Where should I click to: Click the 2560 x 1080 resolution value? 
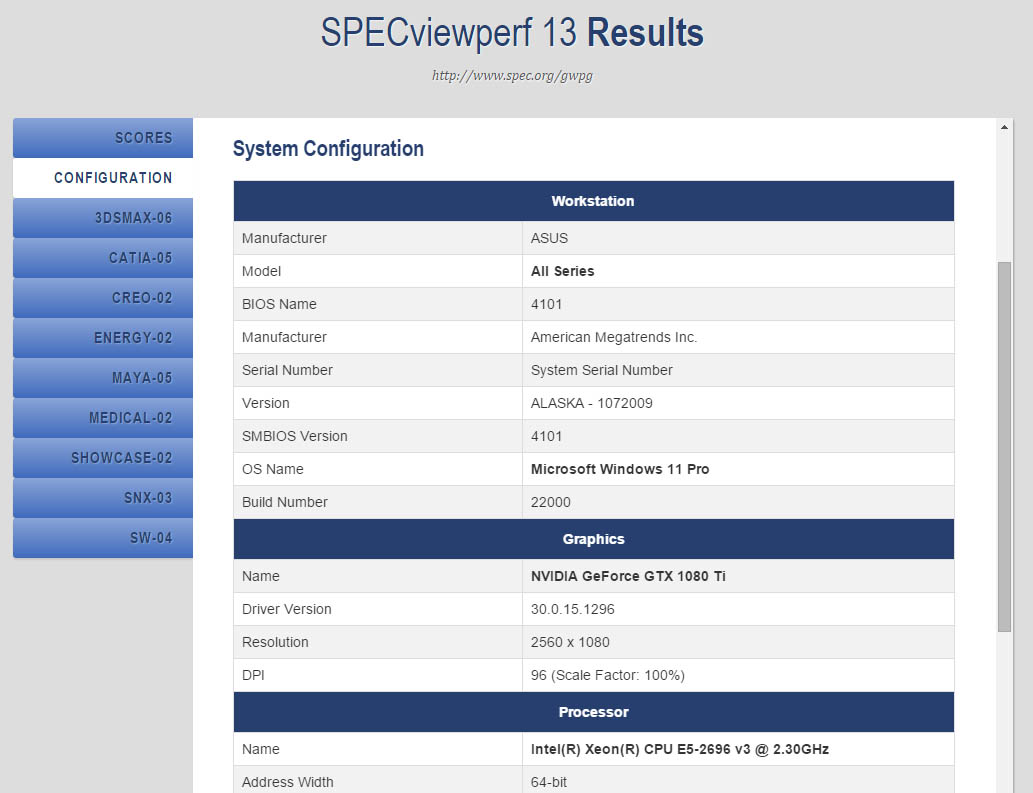(x=571, y=642)
